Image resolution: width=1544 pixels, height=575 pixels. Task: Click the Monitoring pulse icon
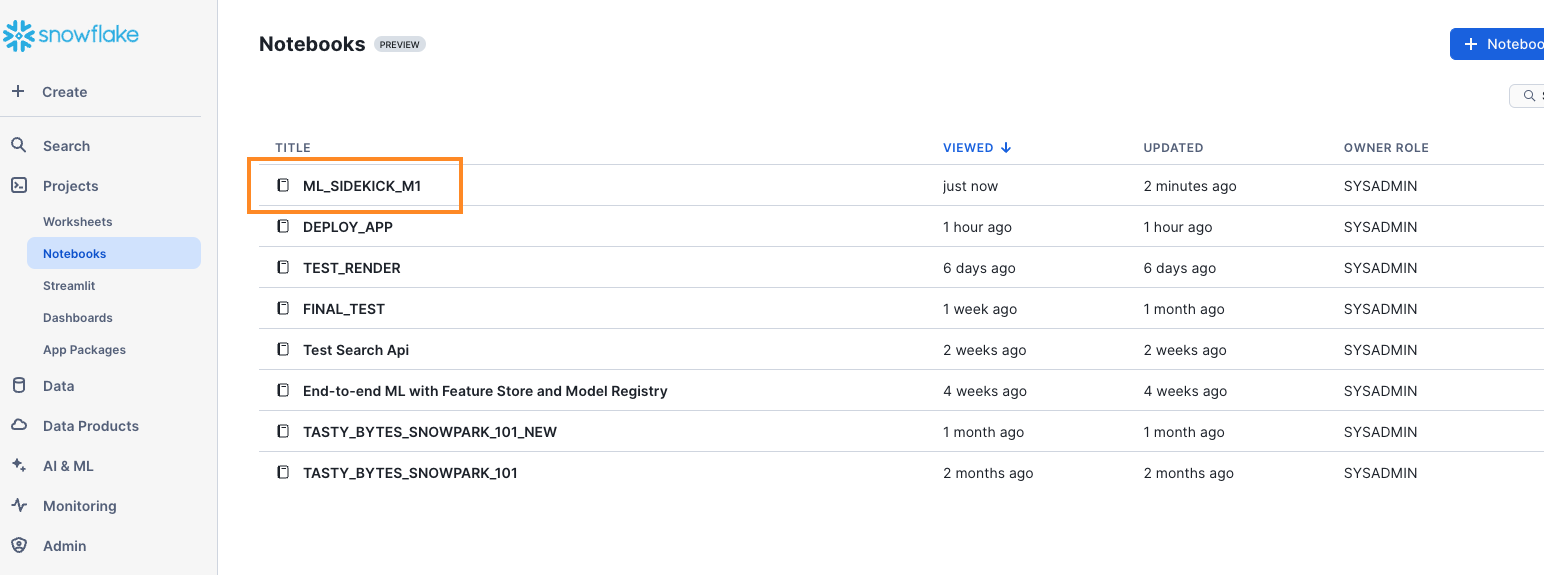(x=18, y=505)
